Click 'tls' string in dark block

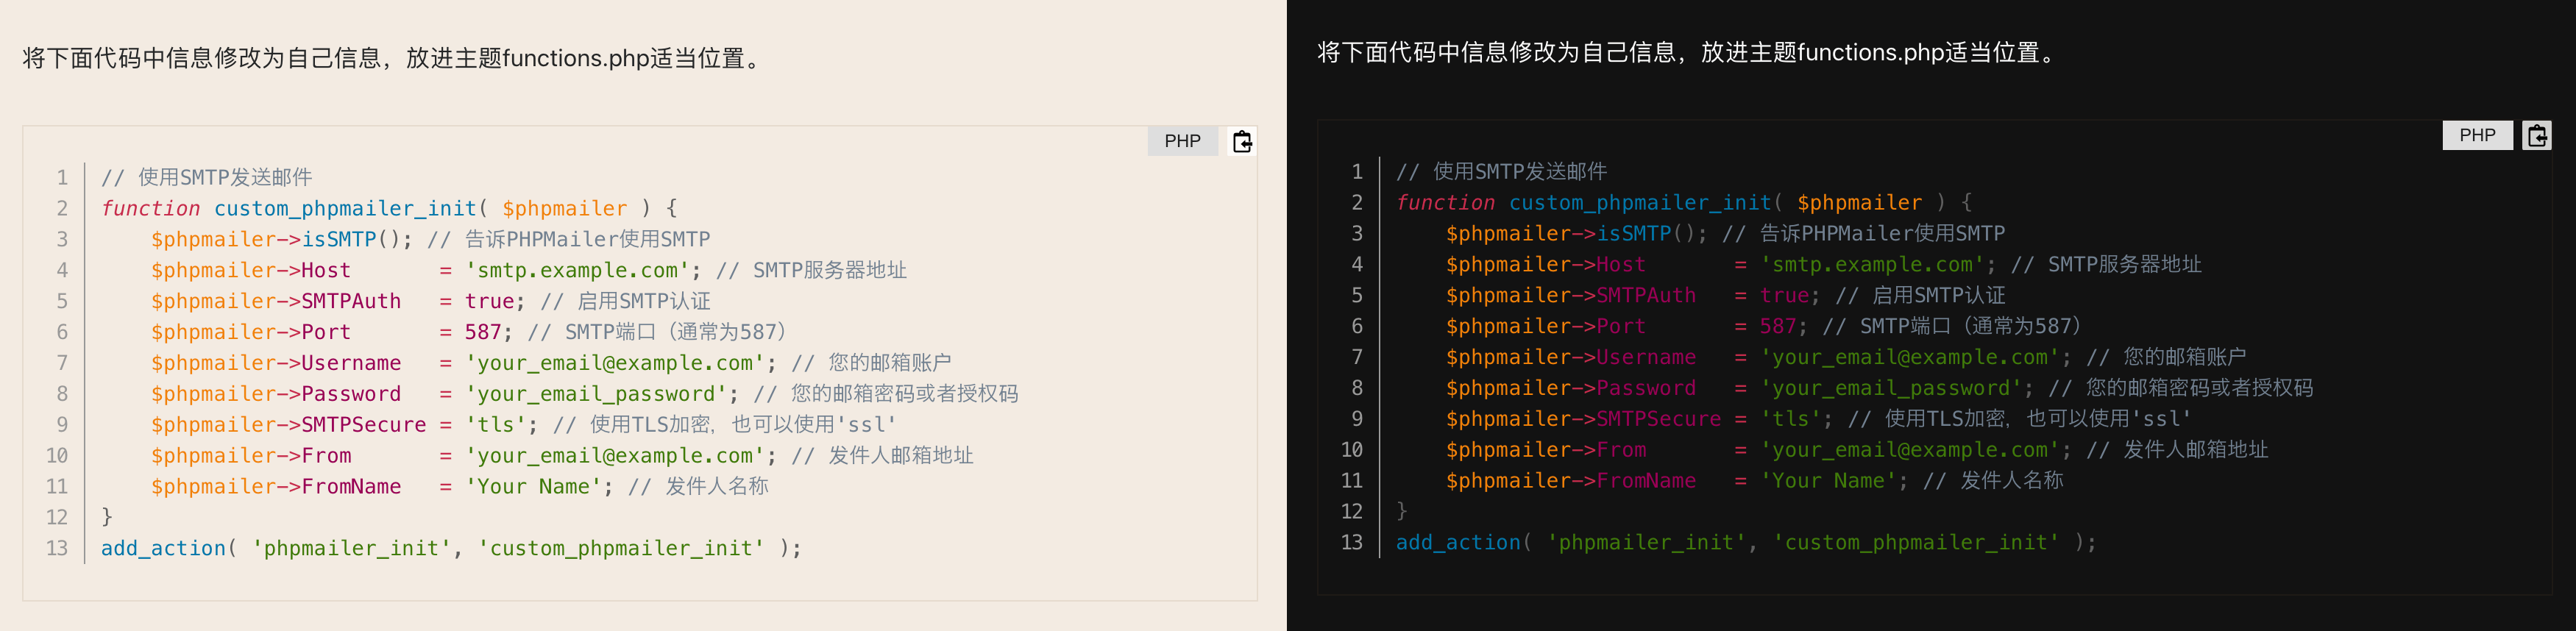coord(1791,419)
